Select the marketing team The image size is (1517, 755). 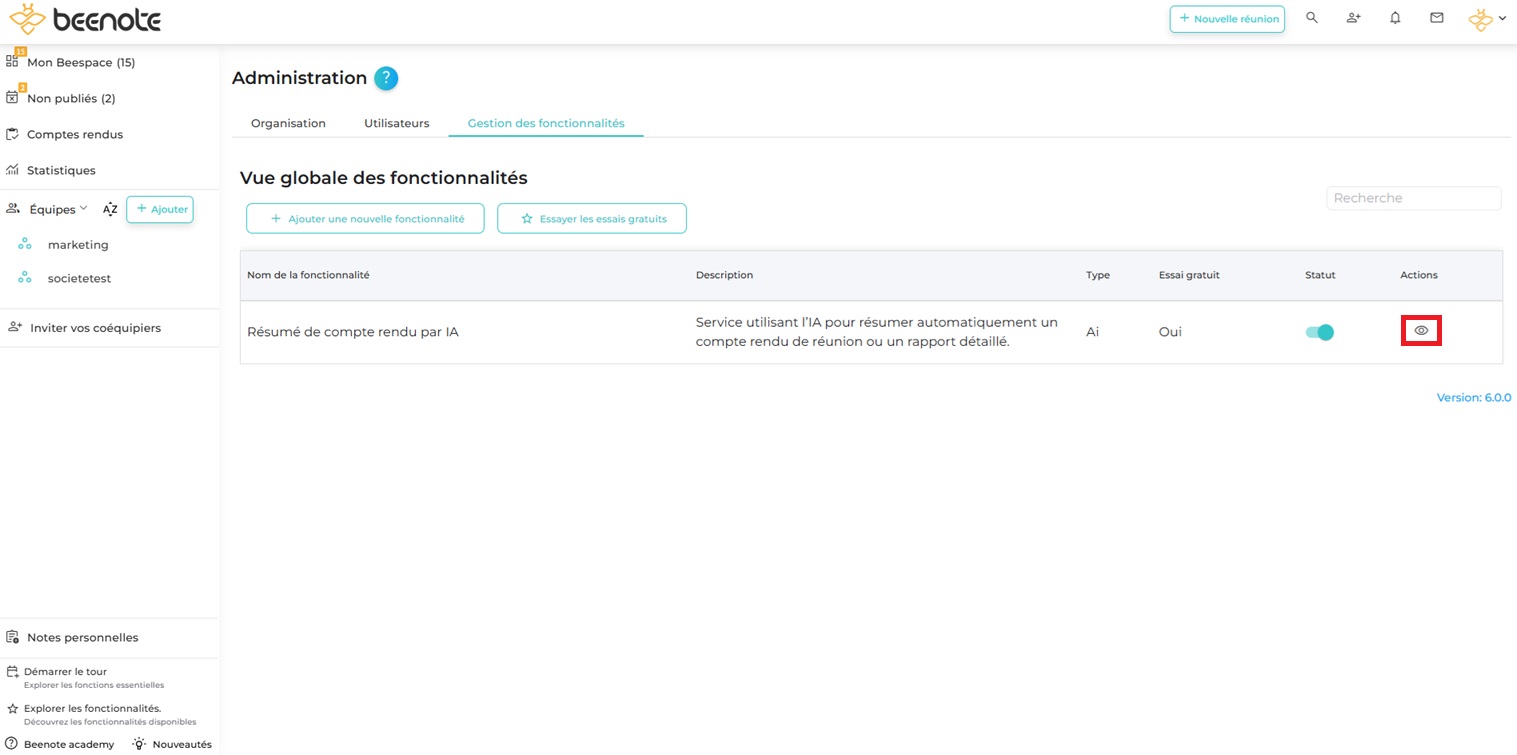click(78, 245)
